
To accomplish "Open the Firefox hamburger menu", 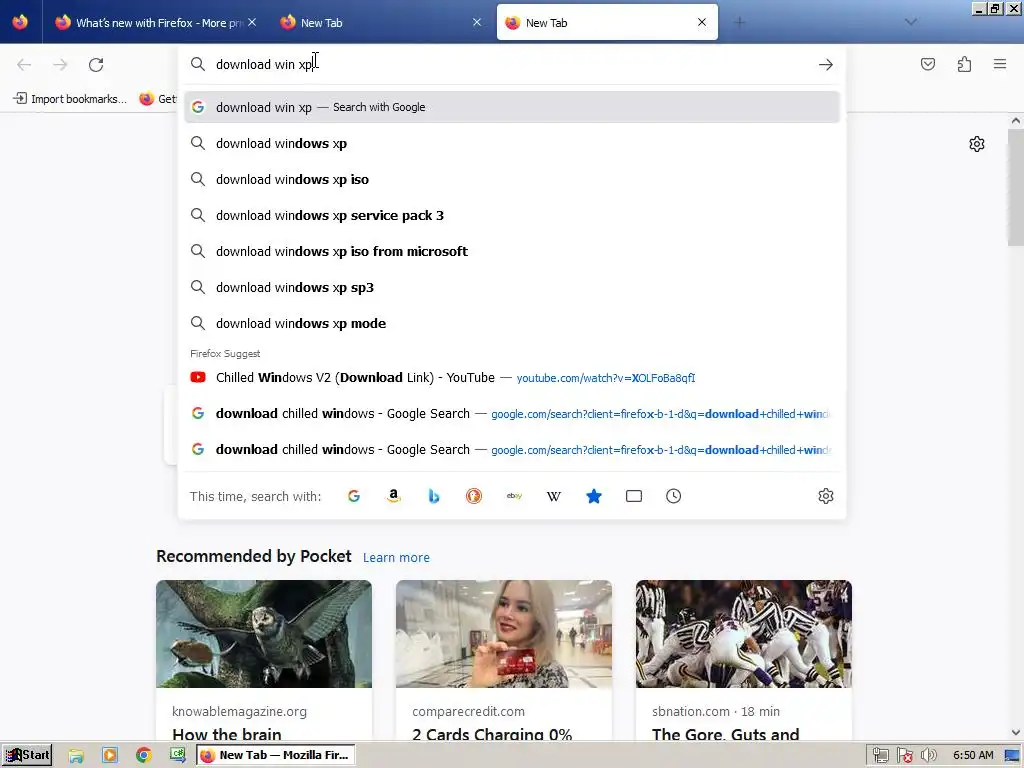I will [x=1000, y=64].
